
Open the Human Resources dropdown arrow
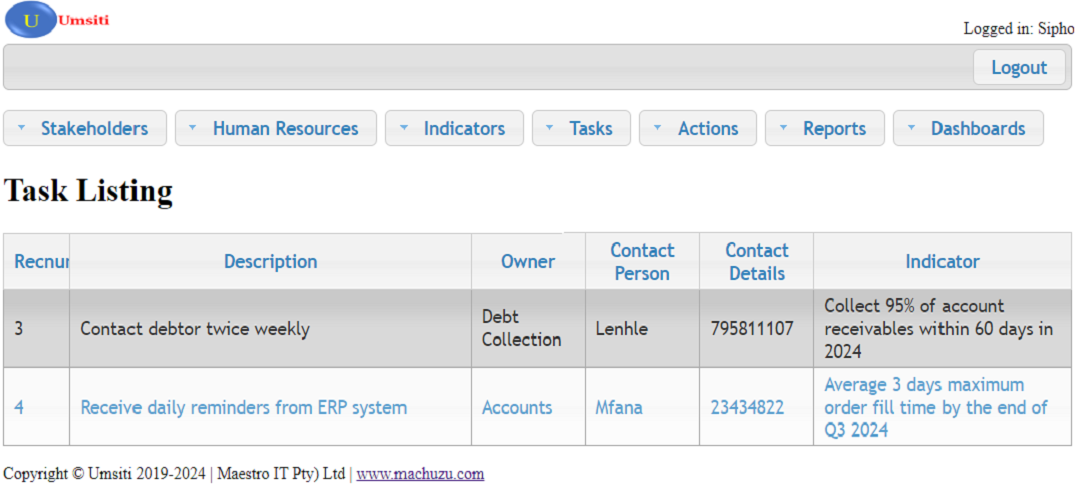(x=193, y=128)
